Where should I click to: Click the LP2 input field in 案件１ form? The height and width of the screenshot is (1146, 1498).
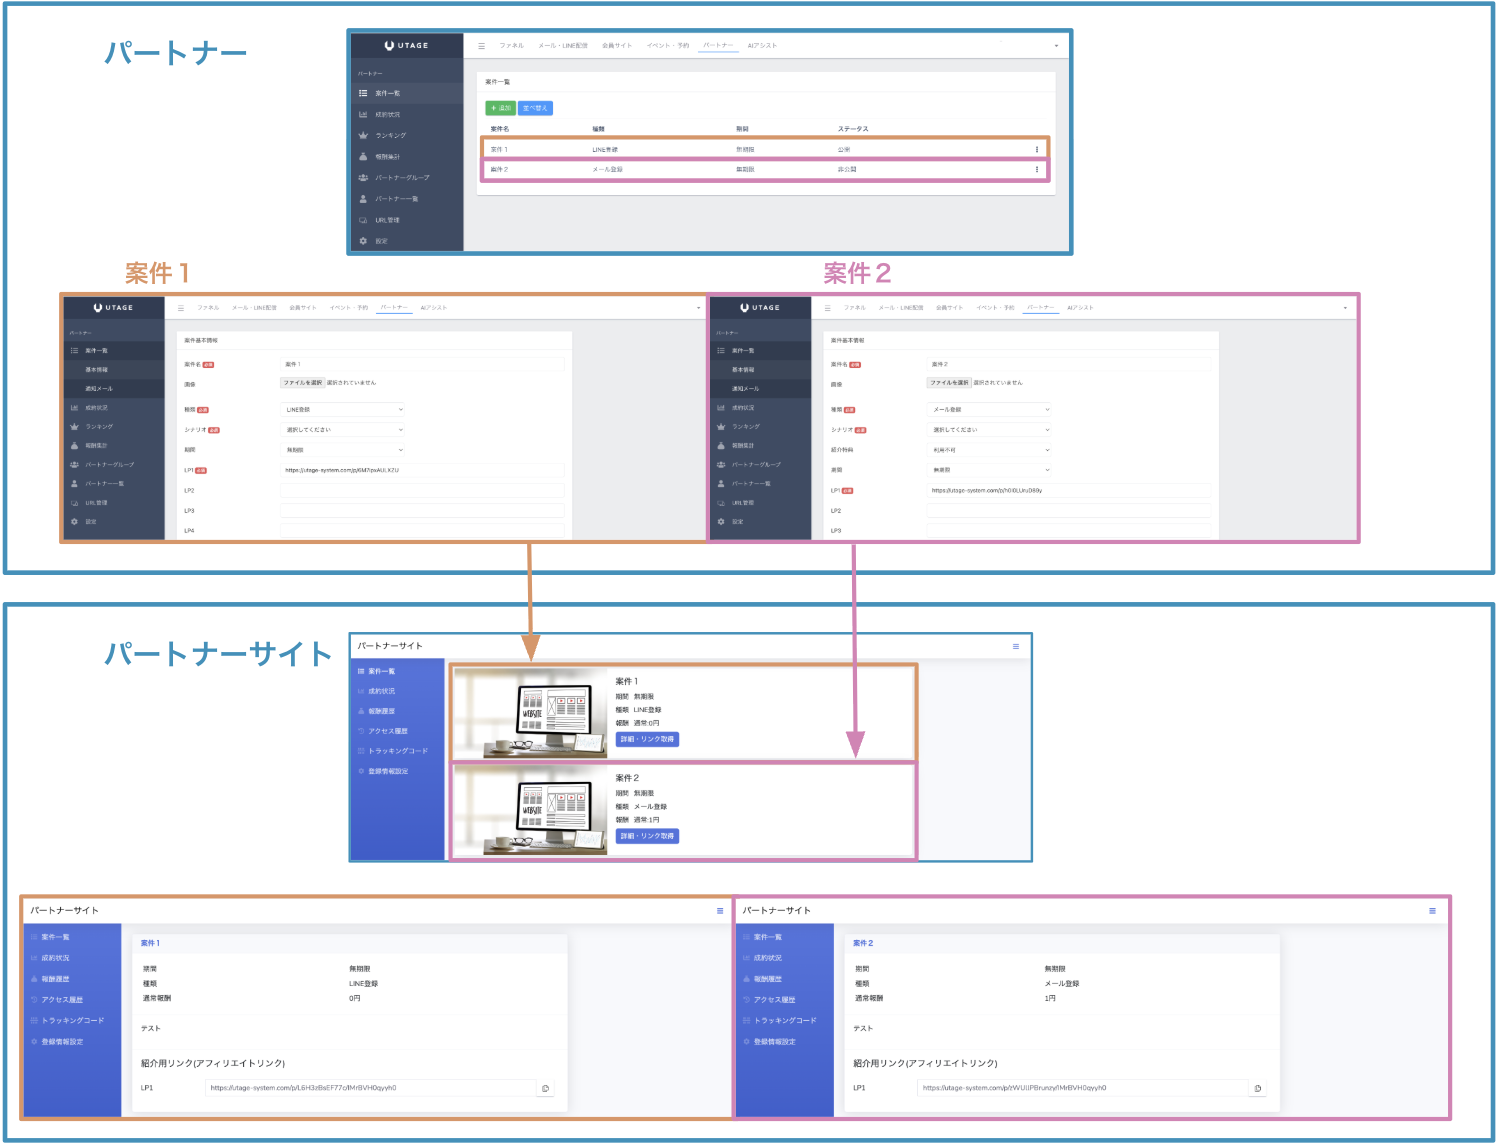(422, 491)
